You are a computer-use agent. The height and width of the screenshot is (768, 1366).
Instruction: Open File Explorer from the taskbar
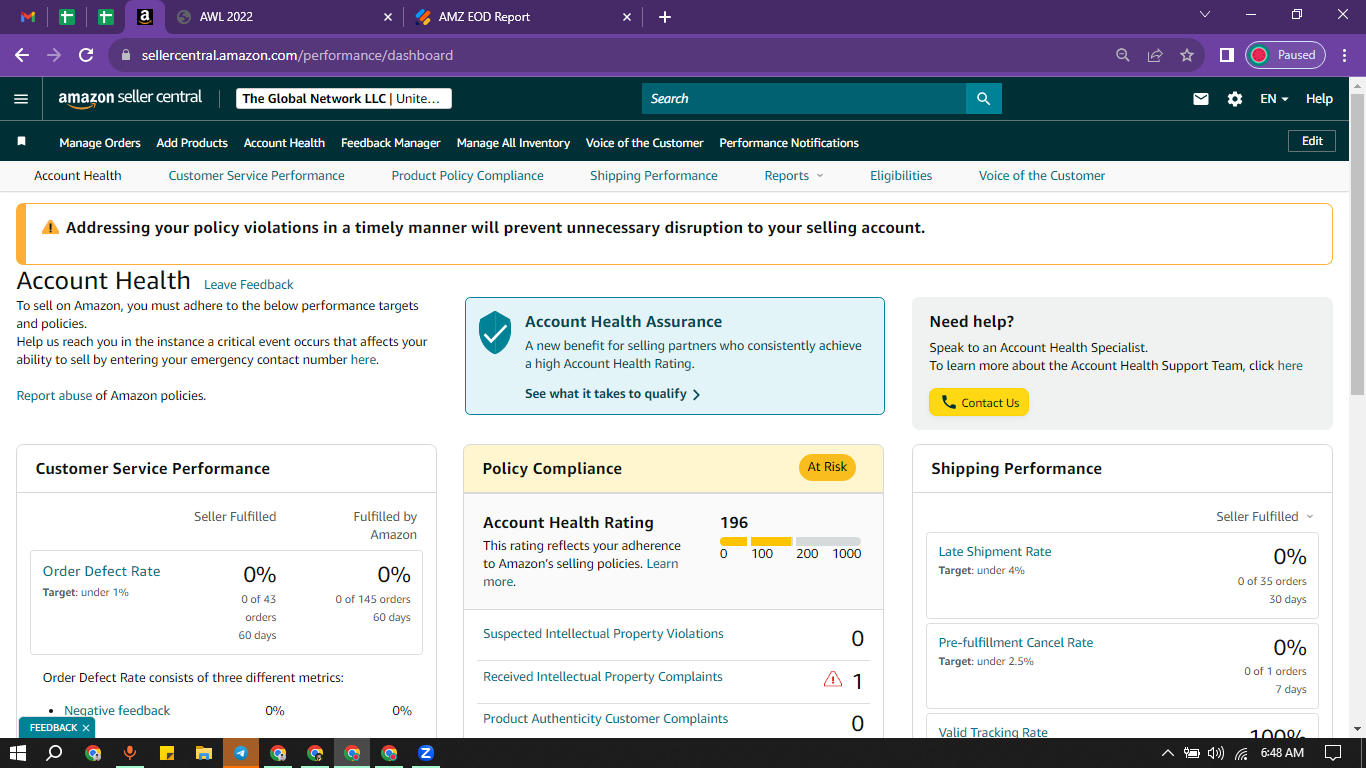pos(204,753)
